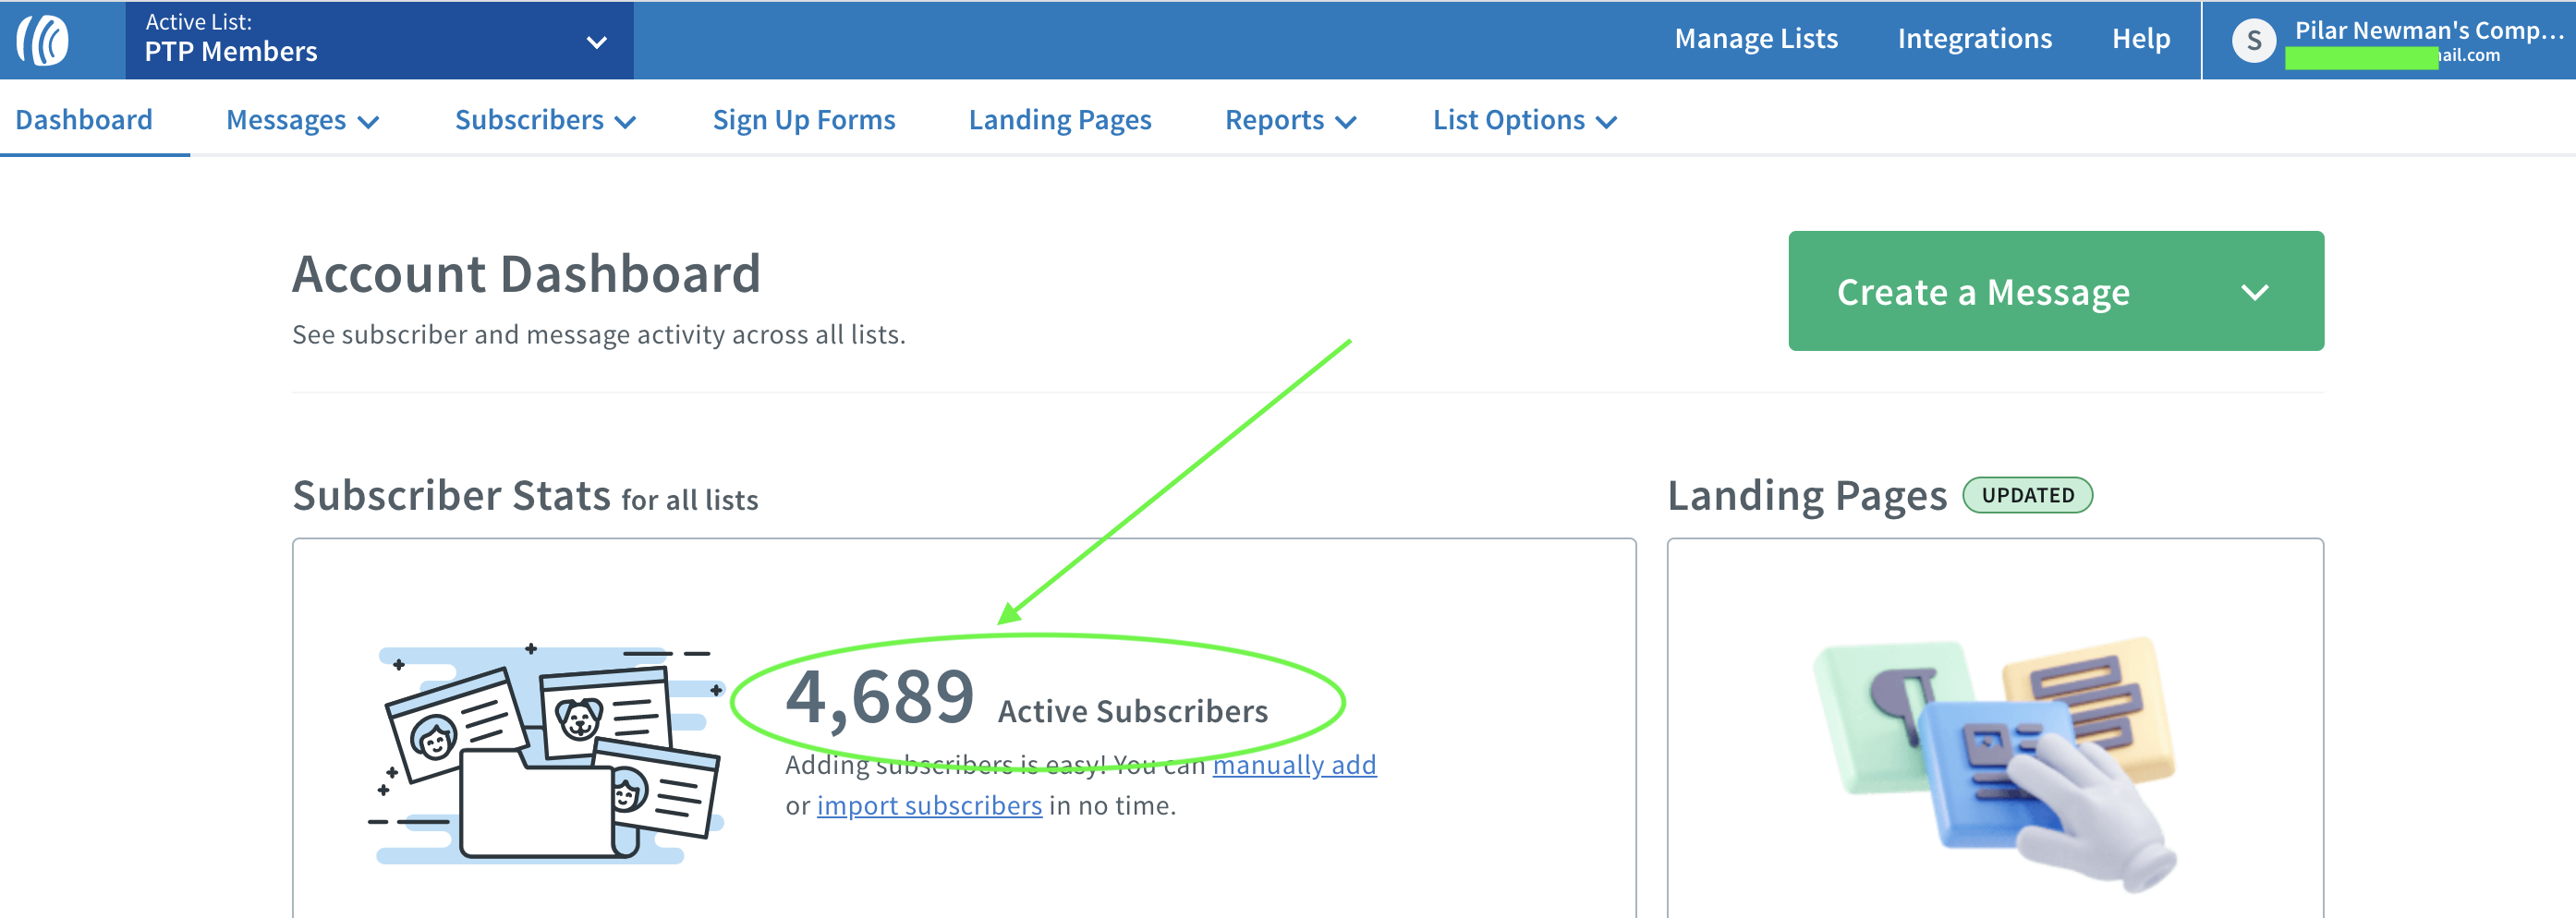The width and height of the screenshot is (2576, 918).
Task: Click the account avatar circle
Action: point(2253,41)
